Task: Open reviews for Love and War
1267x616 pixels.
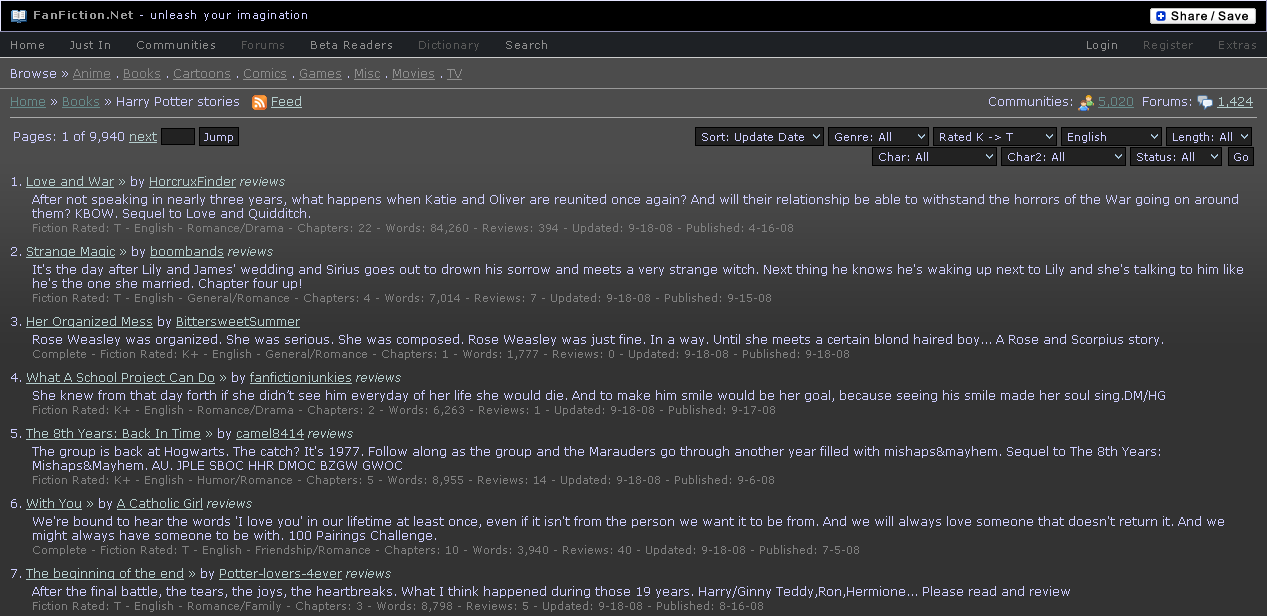Action: (263, 182)
